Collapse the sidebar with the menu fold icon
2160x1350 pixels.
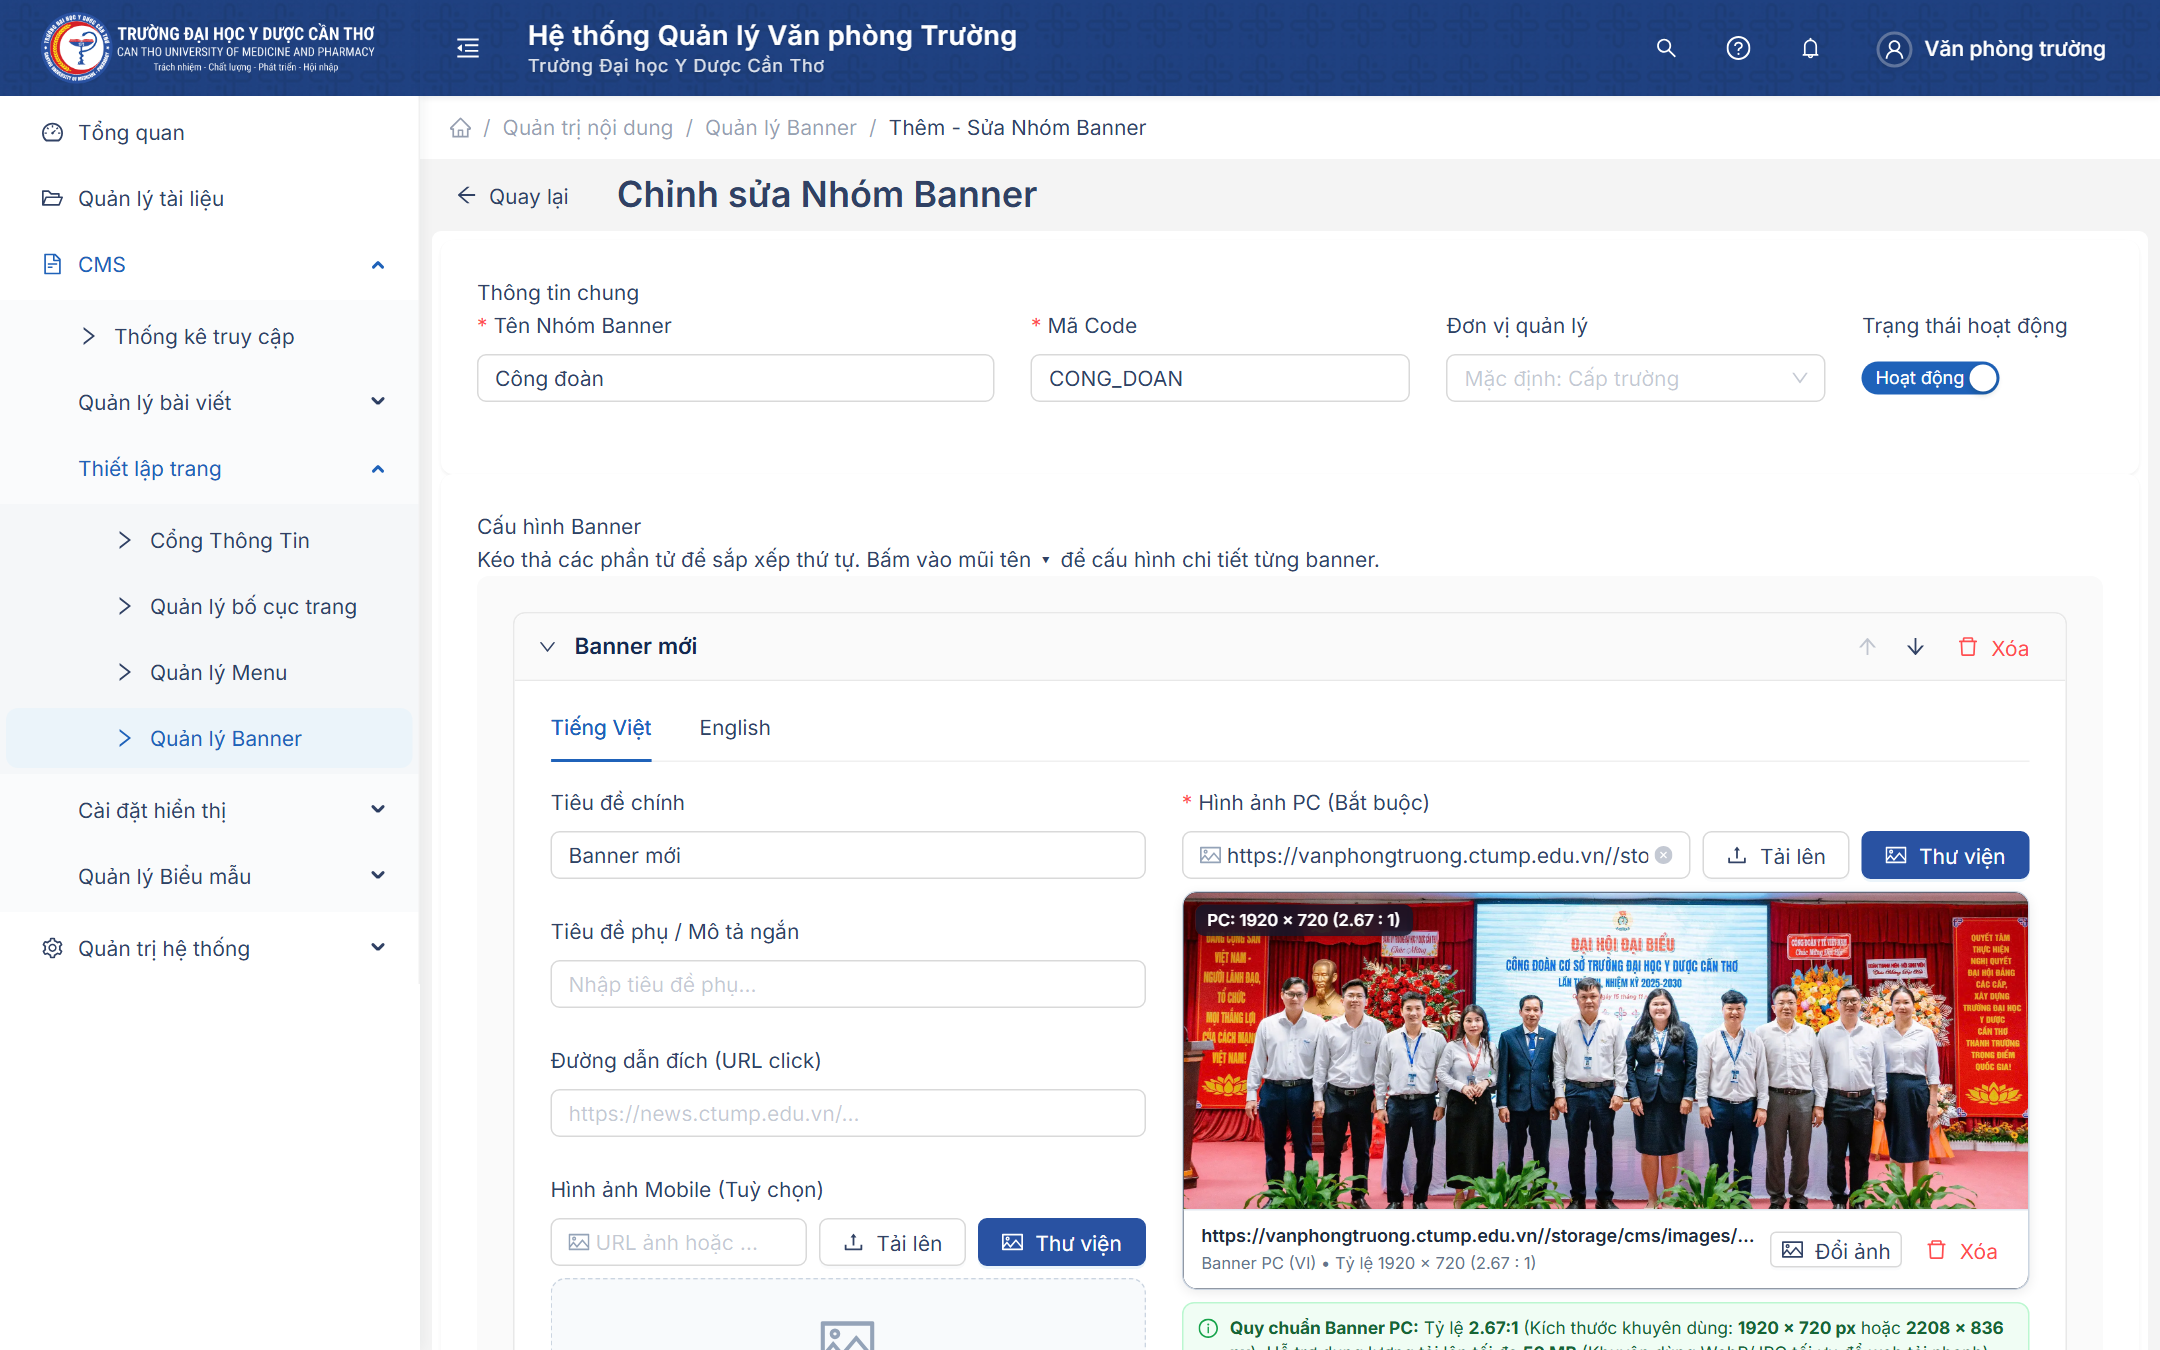468,48
